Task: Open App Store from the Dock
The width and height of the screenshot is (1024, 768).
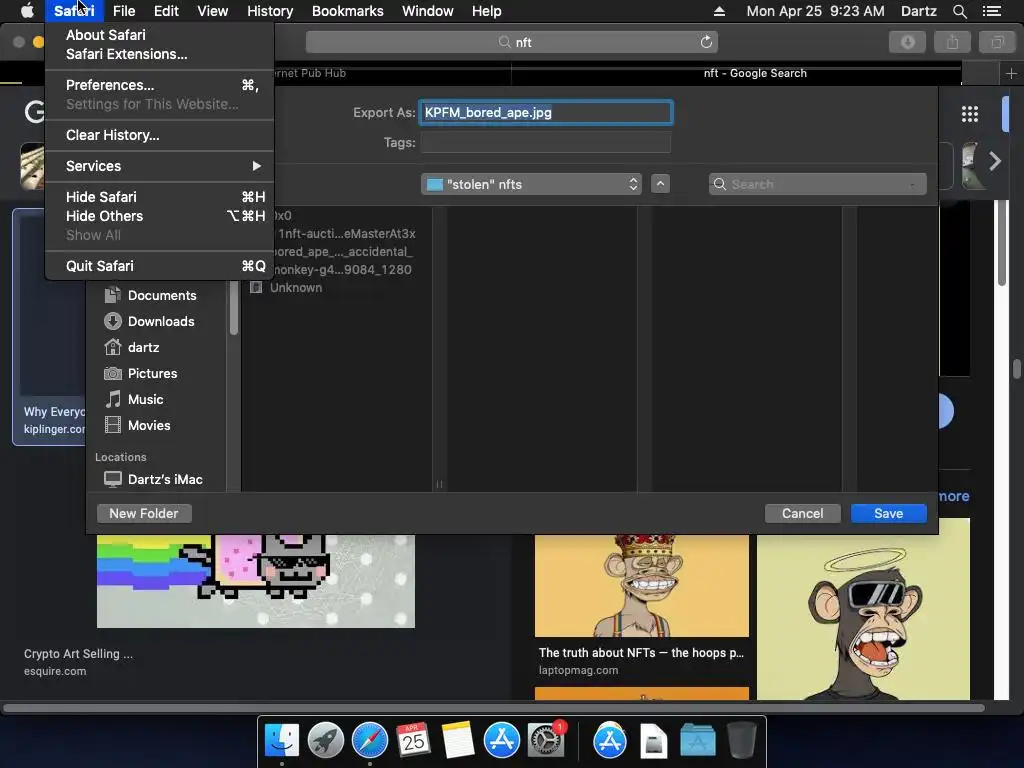Action: click(x=501, y=740)
